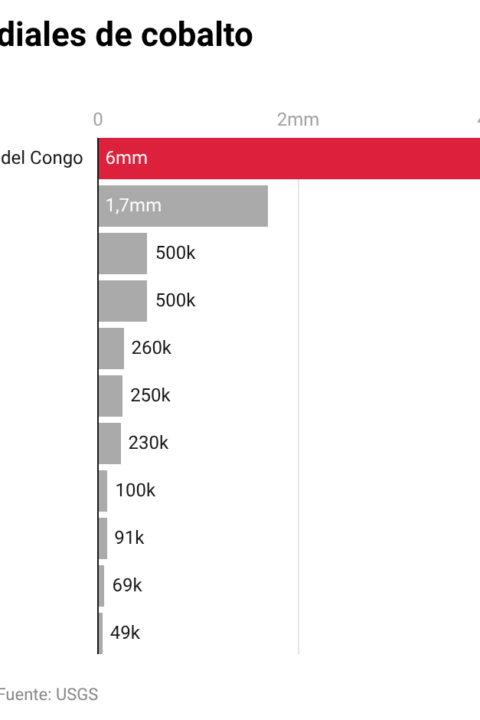Click the first 500k value label

point(175,253)
